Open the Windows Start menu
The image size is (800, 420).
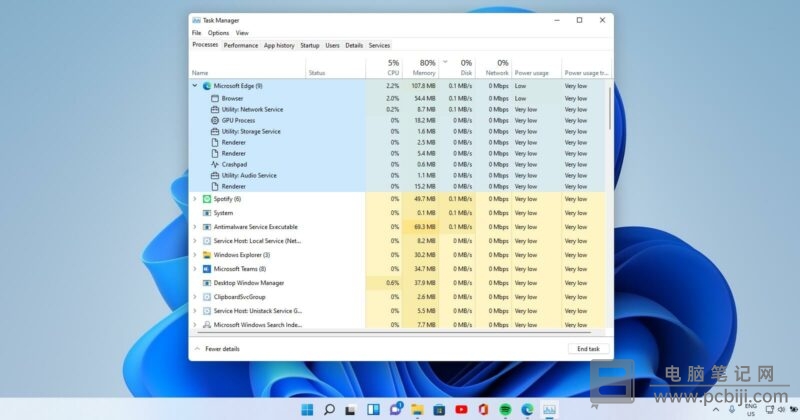tap(307, 409)
